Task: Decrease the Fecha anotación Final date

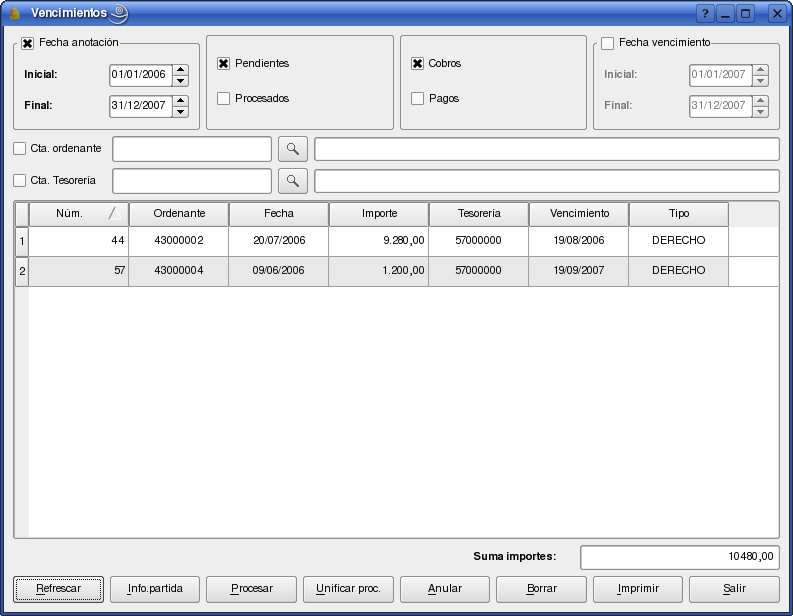Action: click(181, 112)
